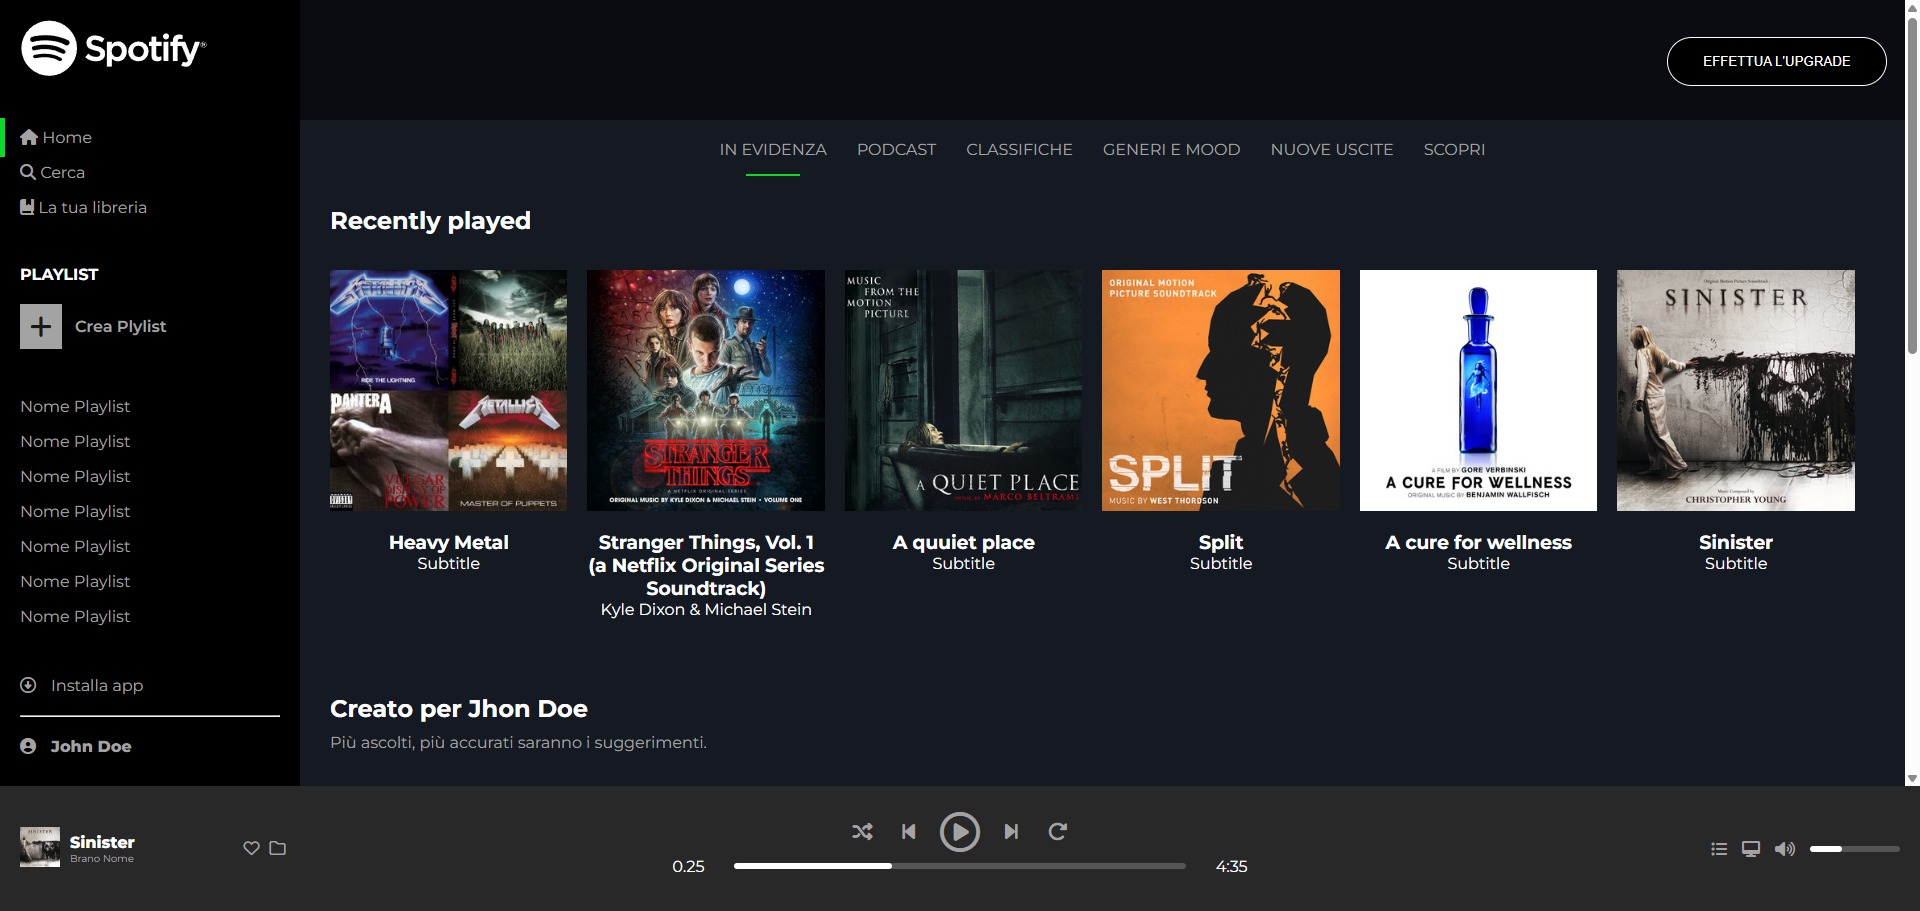
Task: Click the 4:35 track duration
Action: (1231, 866)
